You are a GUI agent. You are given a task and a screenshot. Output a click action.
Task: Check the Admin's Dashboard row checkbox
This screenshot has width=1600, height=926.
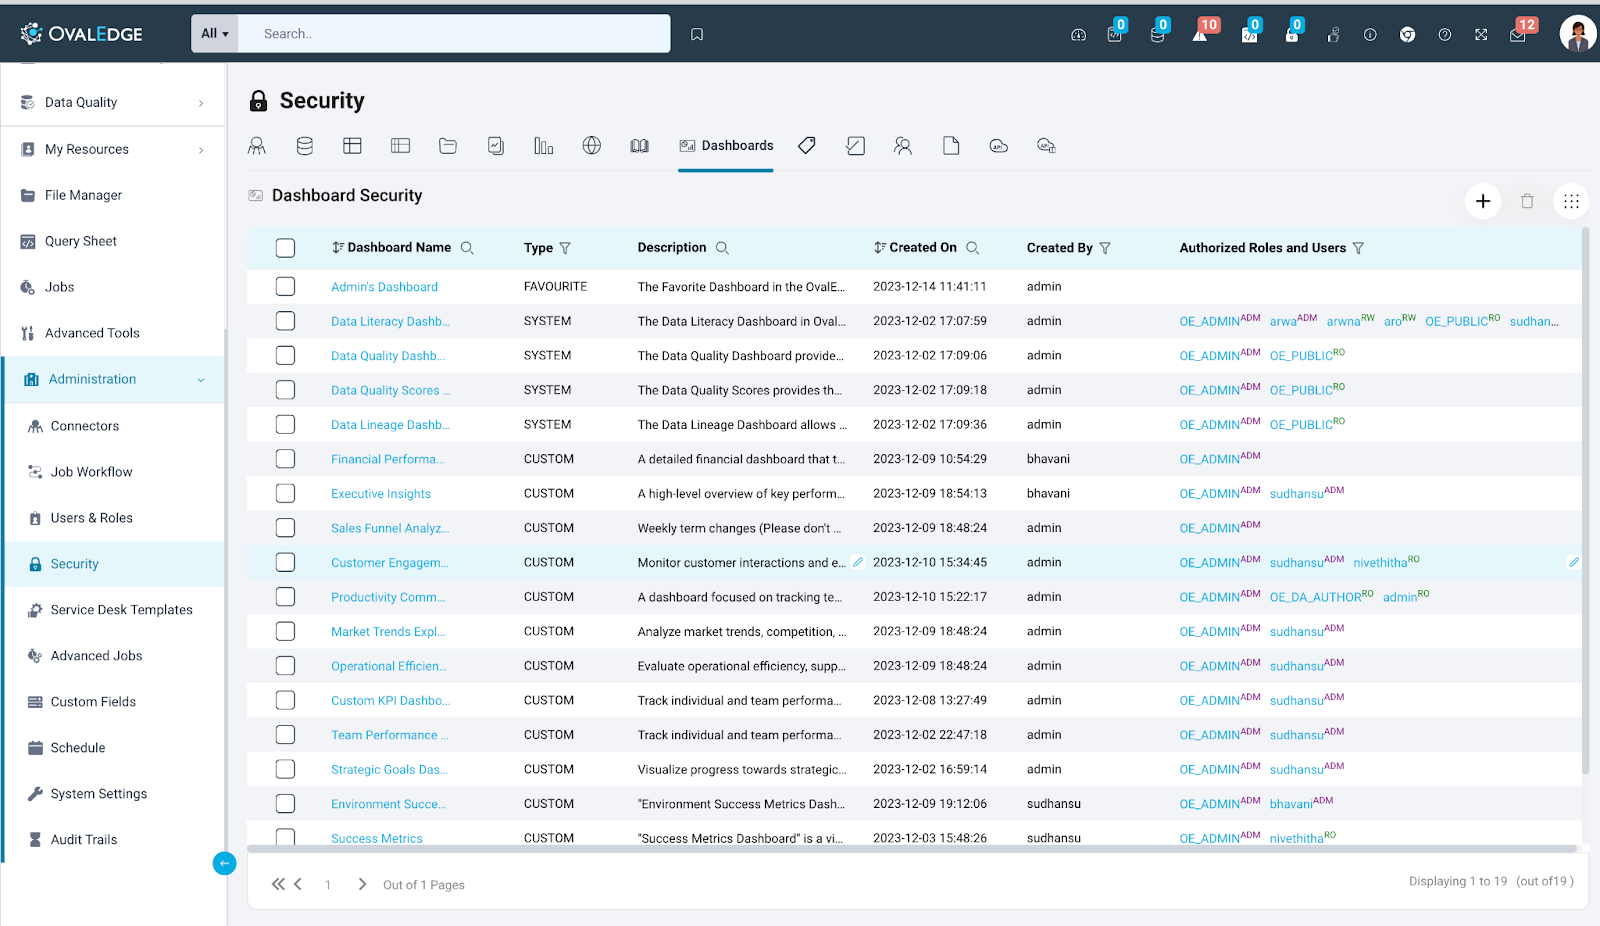[x=286, y=287]
